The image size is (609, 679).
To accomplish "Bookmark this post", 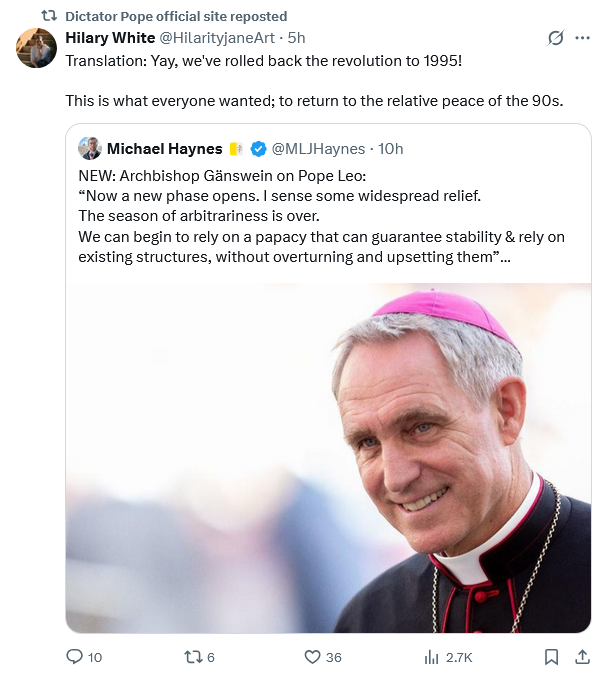I will point(551,657).
